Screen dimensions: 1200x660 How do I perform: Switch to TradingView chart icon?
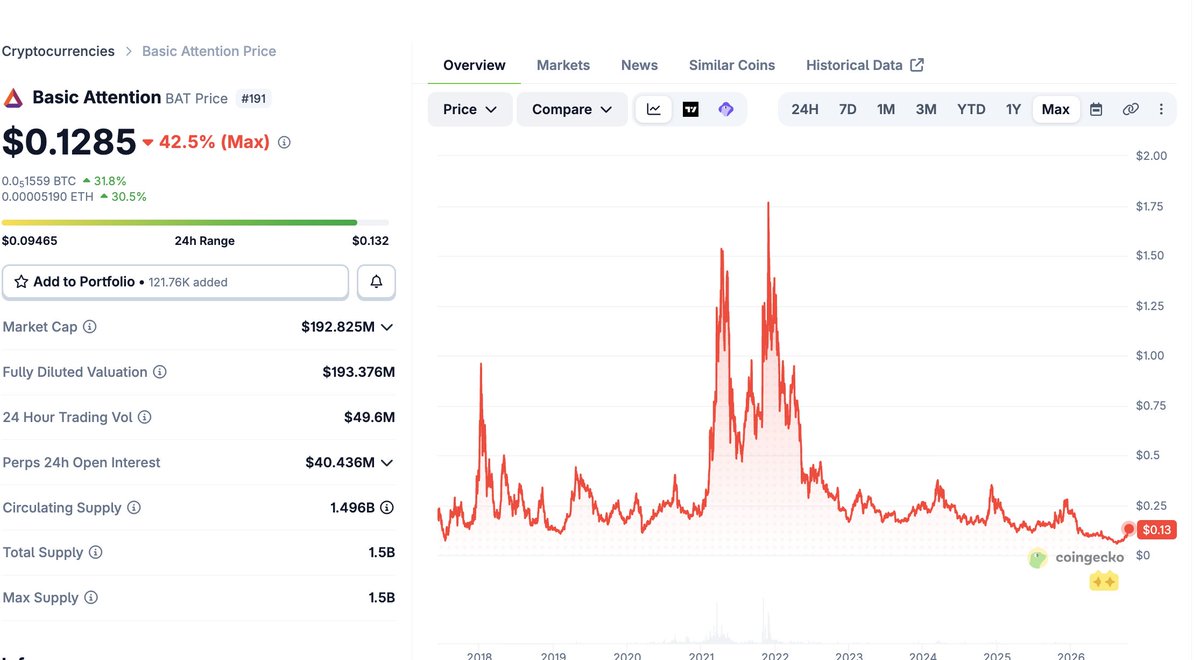point(690,109)
